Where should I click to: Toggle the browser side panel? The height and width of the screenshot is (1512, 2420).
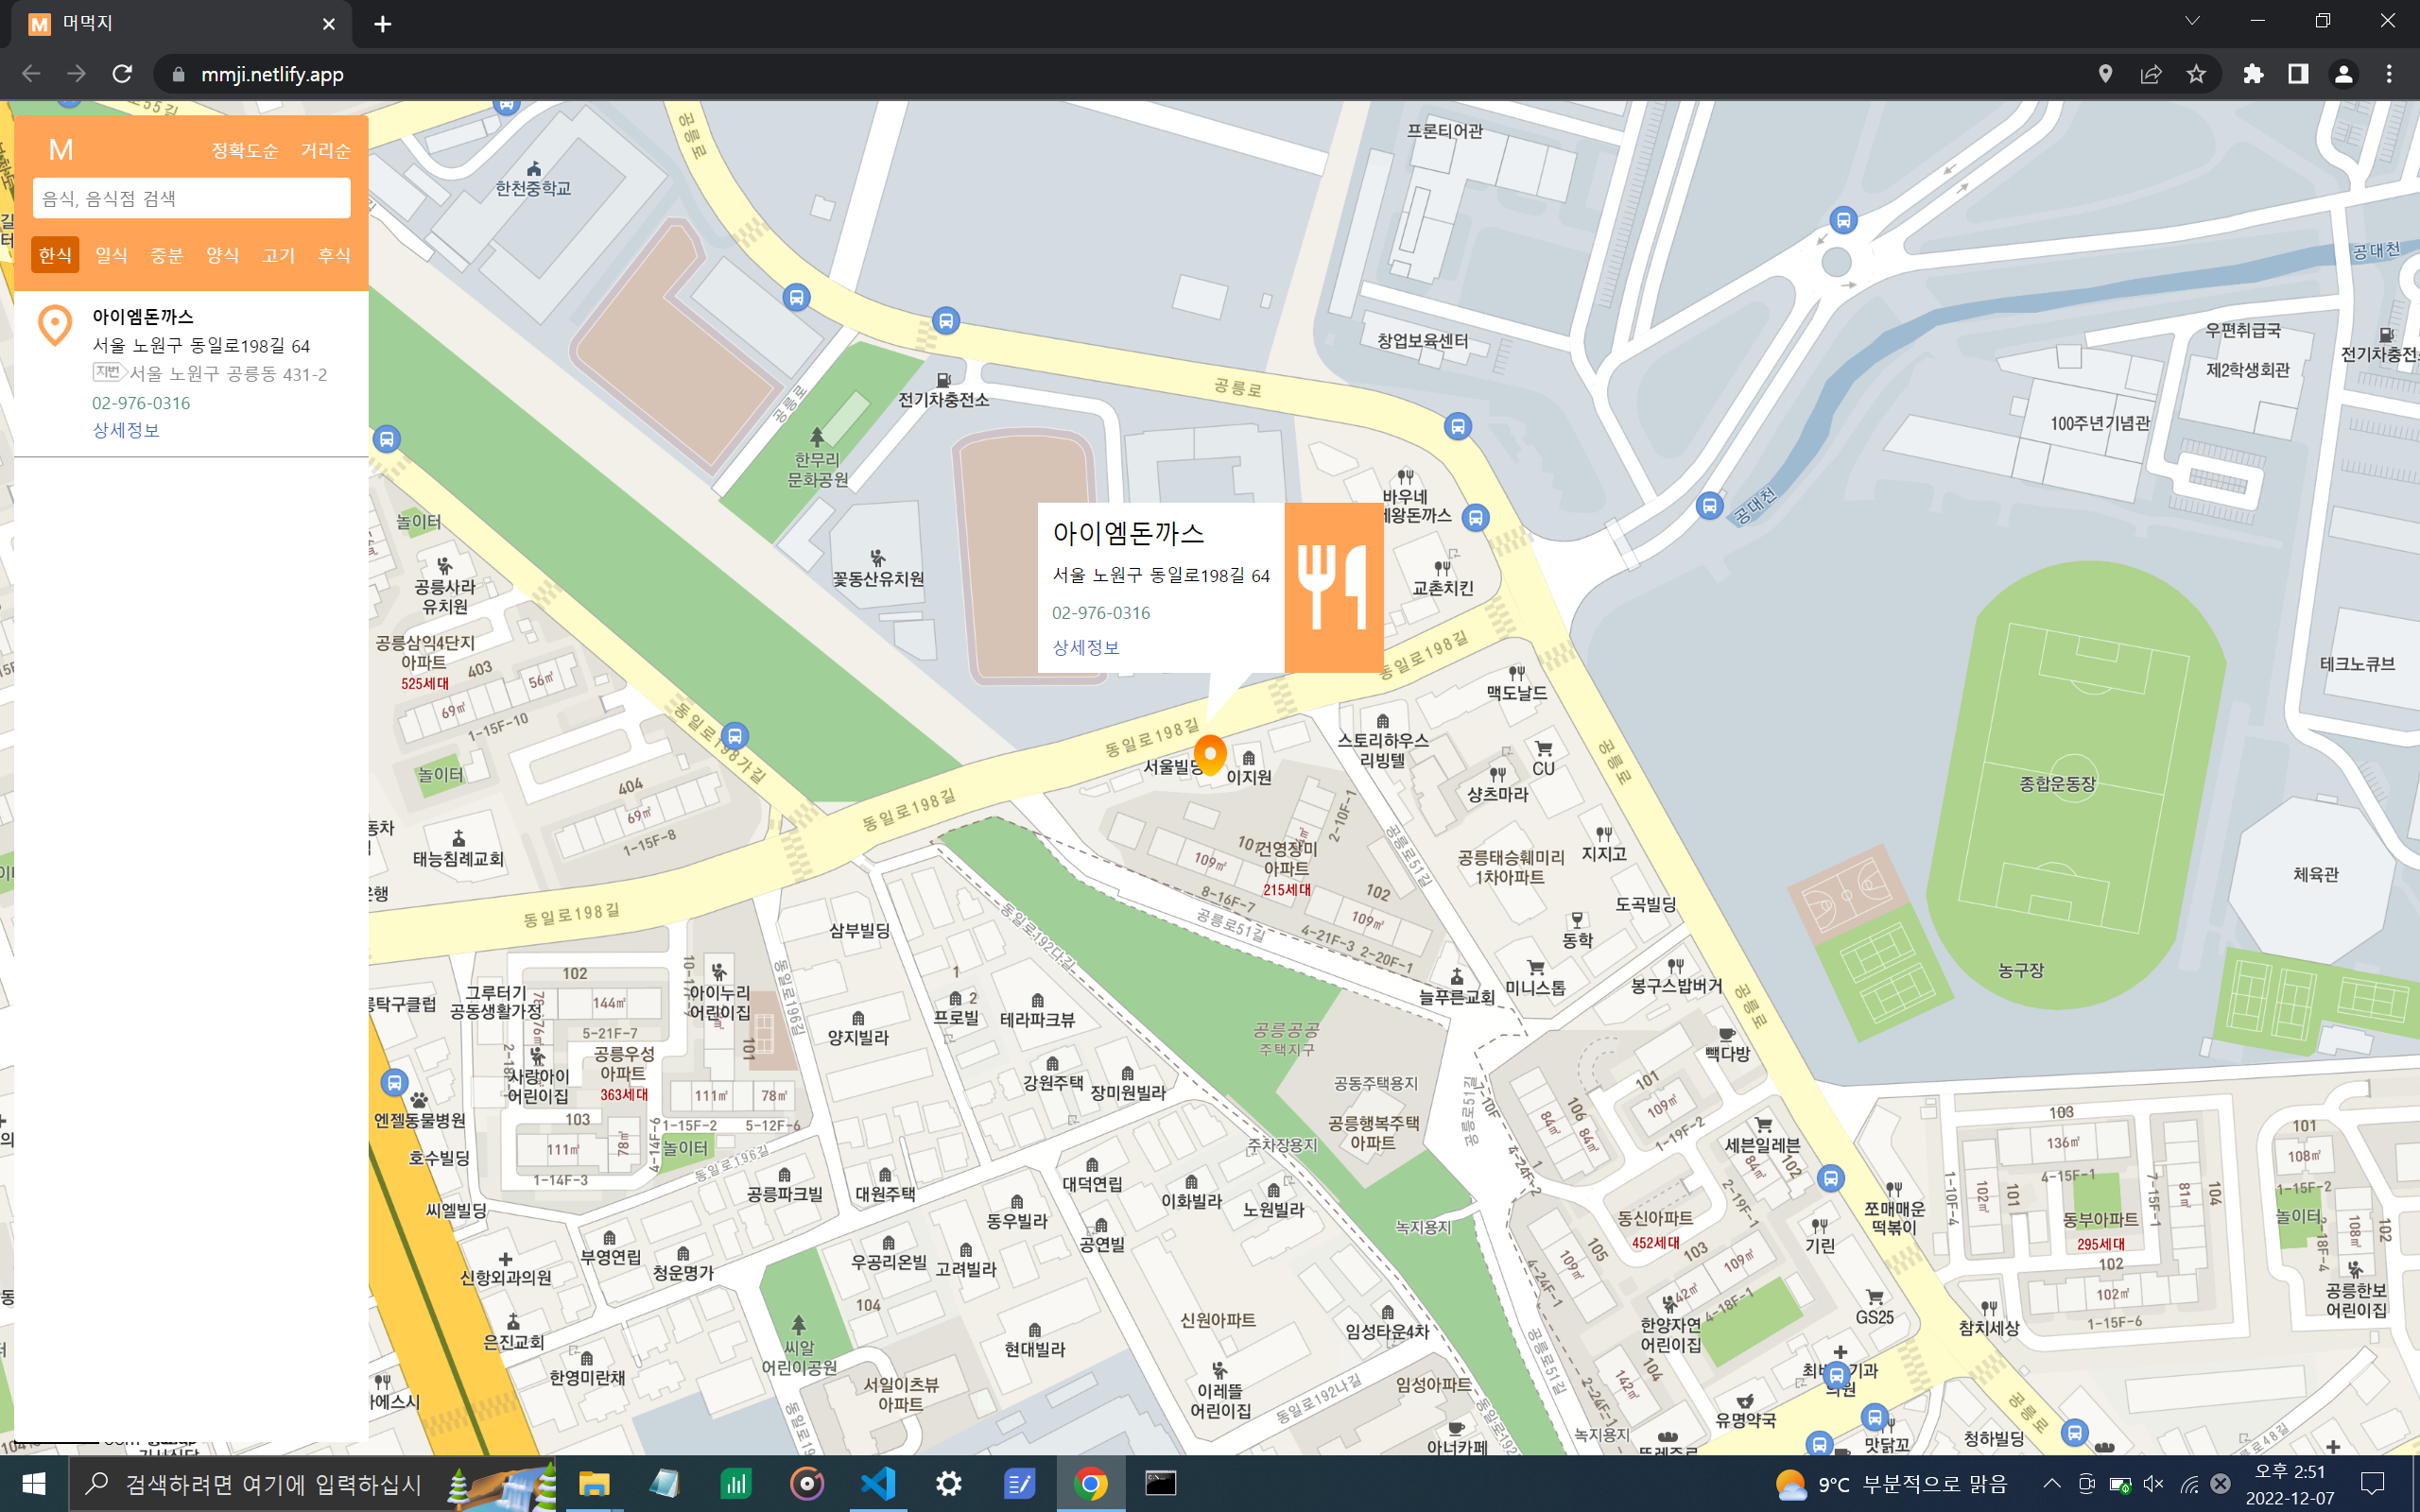[2298, 74]
